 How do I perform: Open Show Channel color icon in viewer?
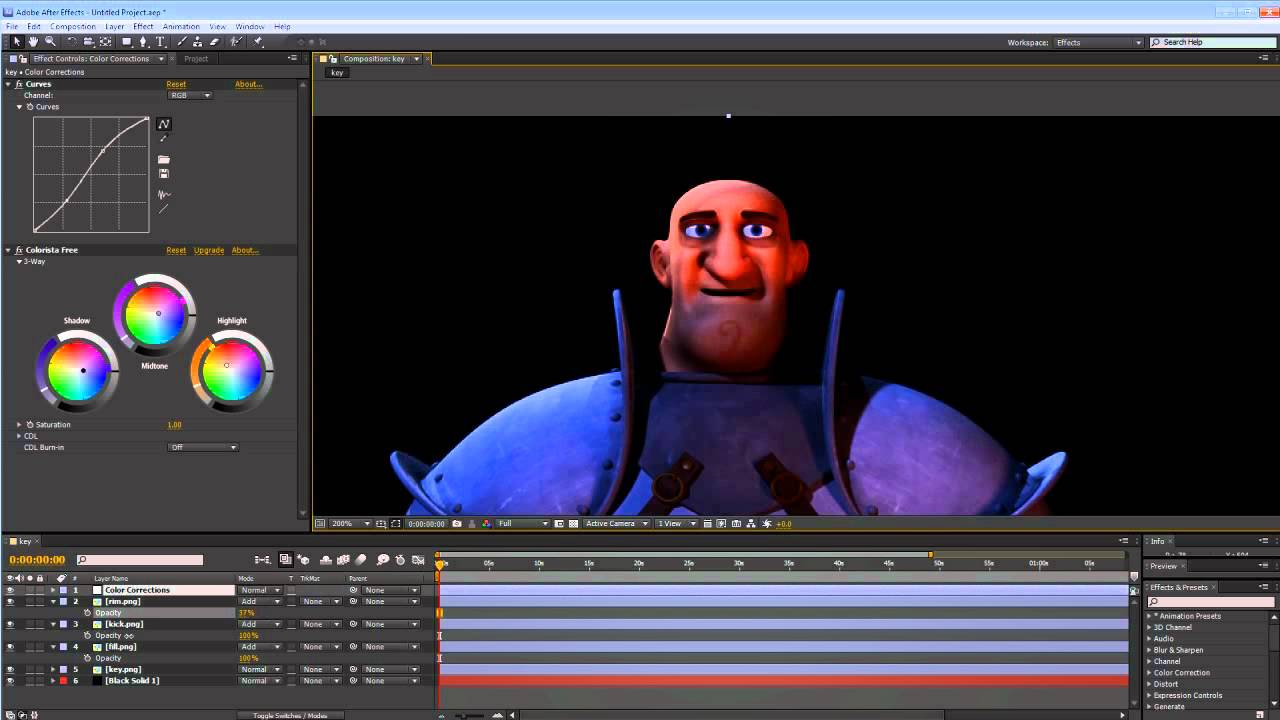487,524
